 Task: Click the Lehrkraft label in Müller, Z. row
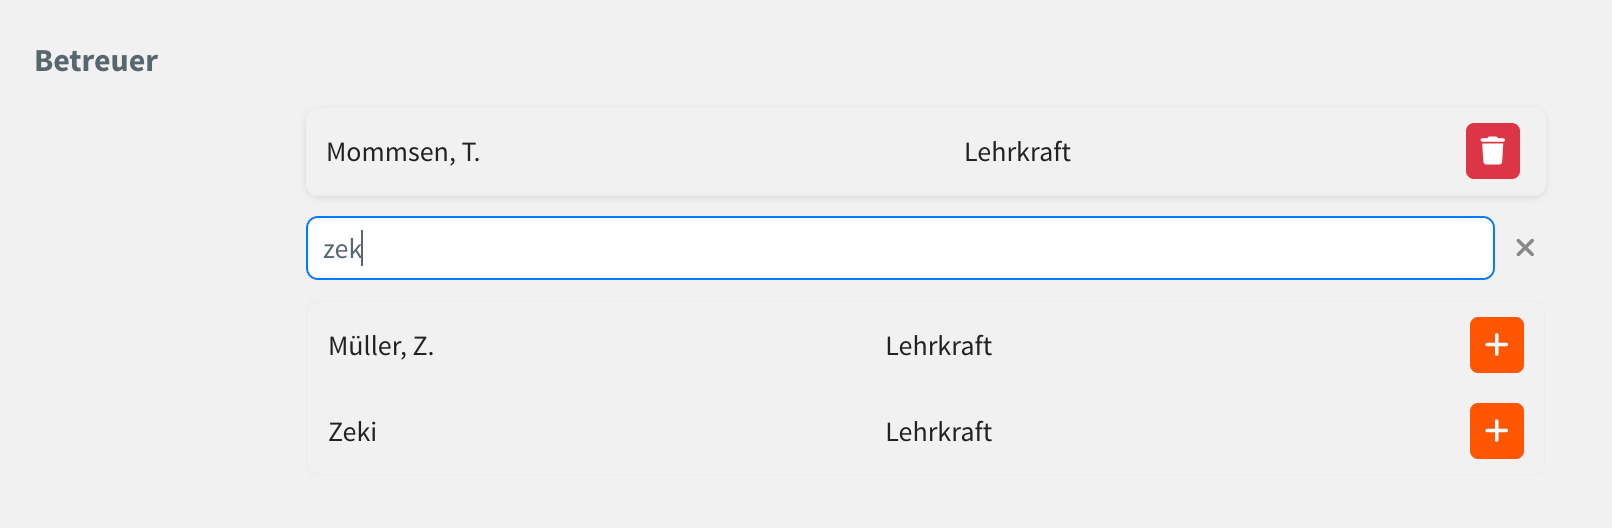point(938,346)
